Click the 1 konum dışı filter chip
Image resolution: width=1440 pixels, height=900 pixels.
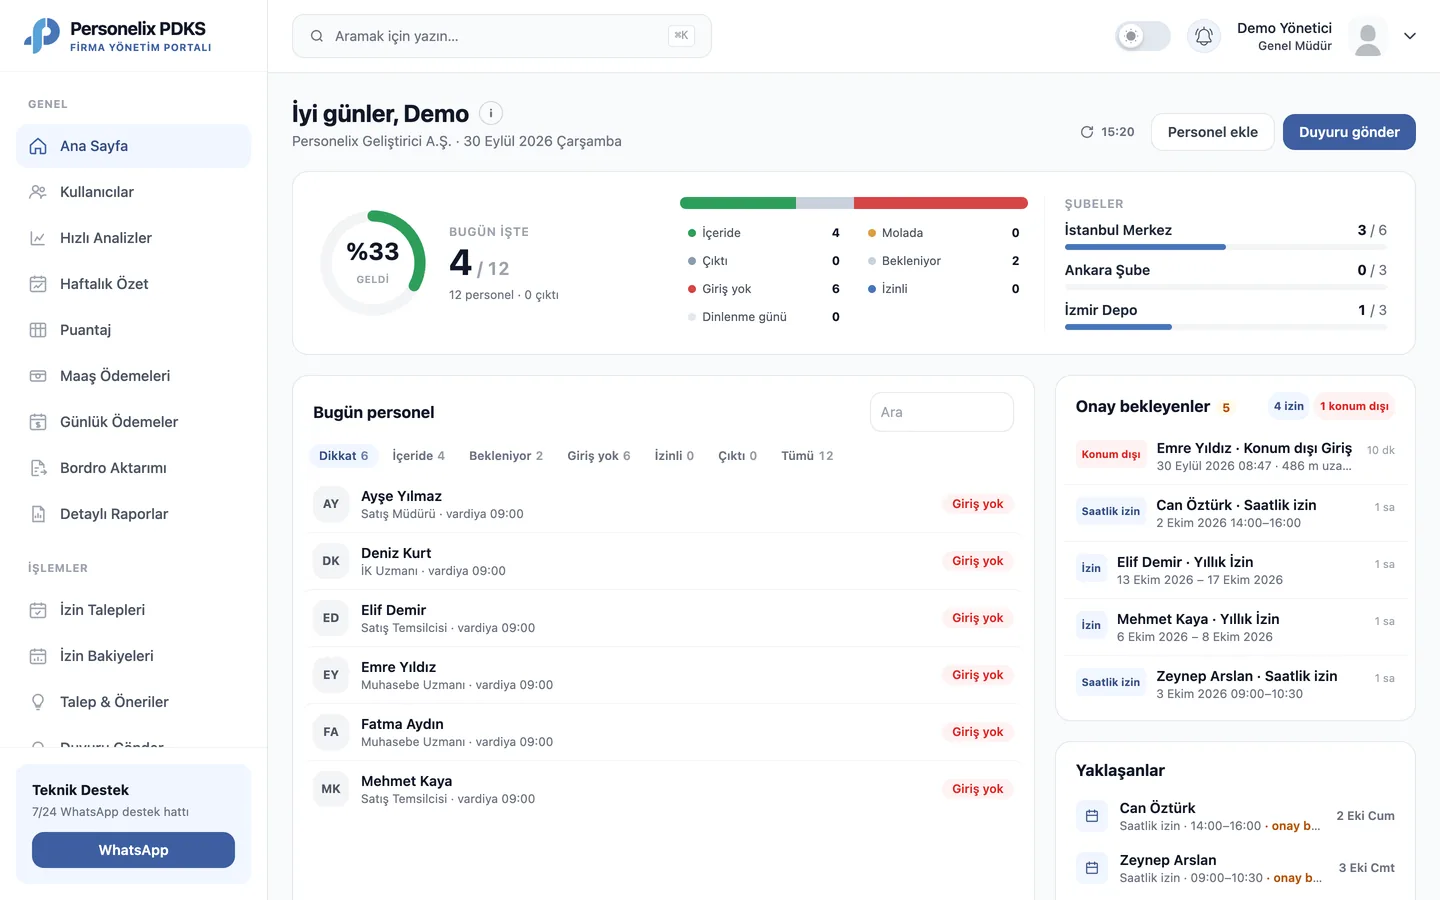1354,406
